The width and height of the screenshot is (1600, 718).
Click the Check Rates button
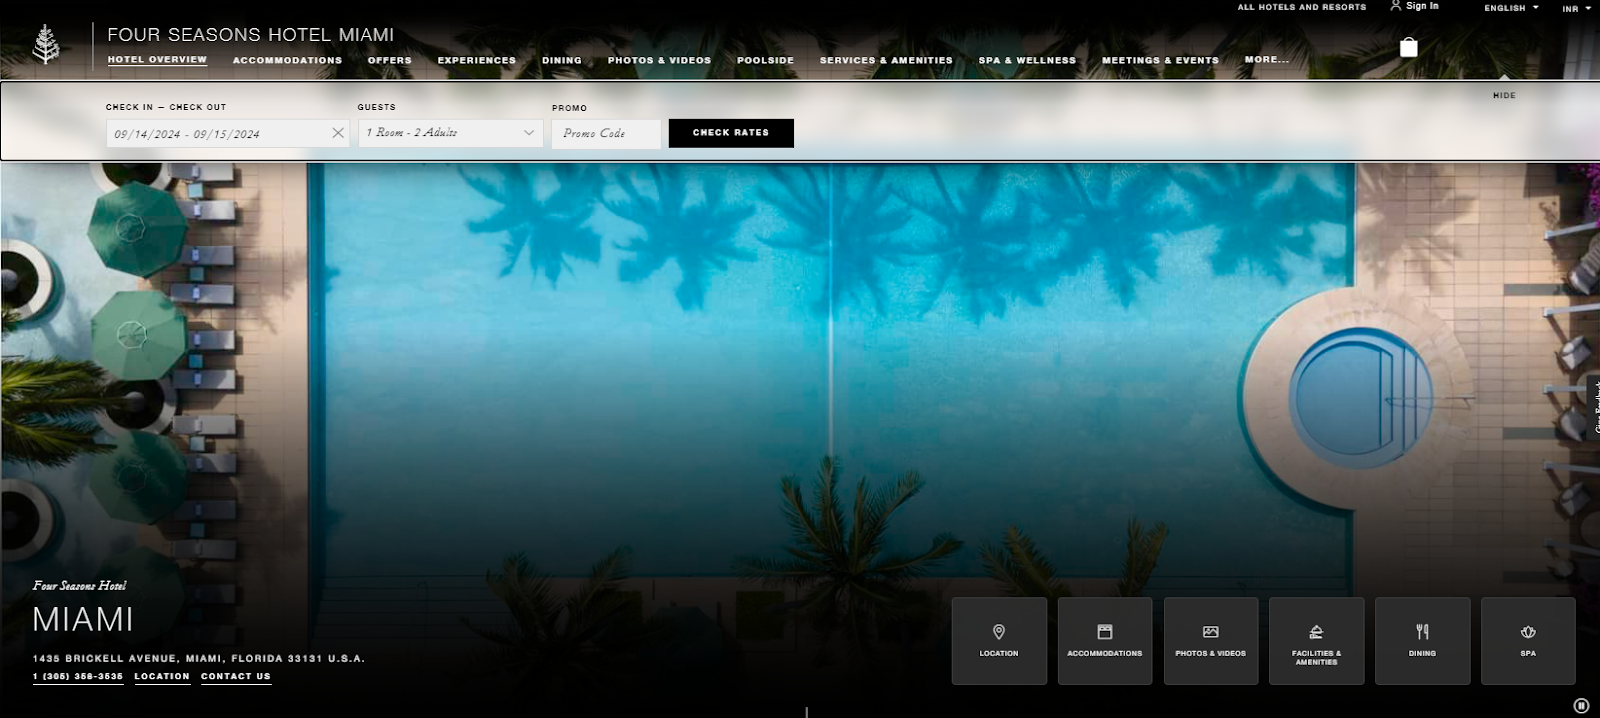click(731, 133)
